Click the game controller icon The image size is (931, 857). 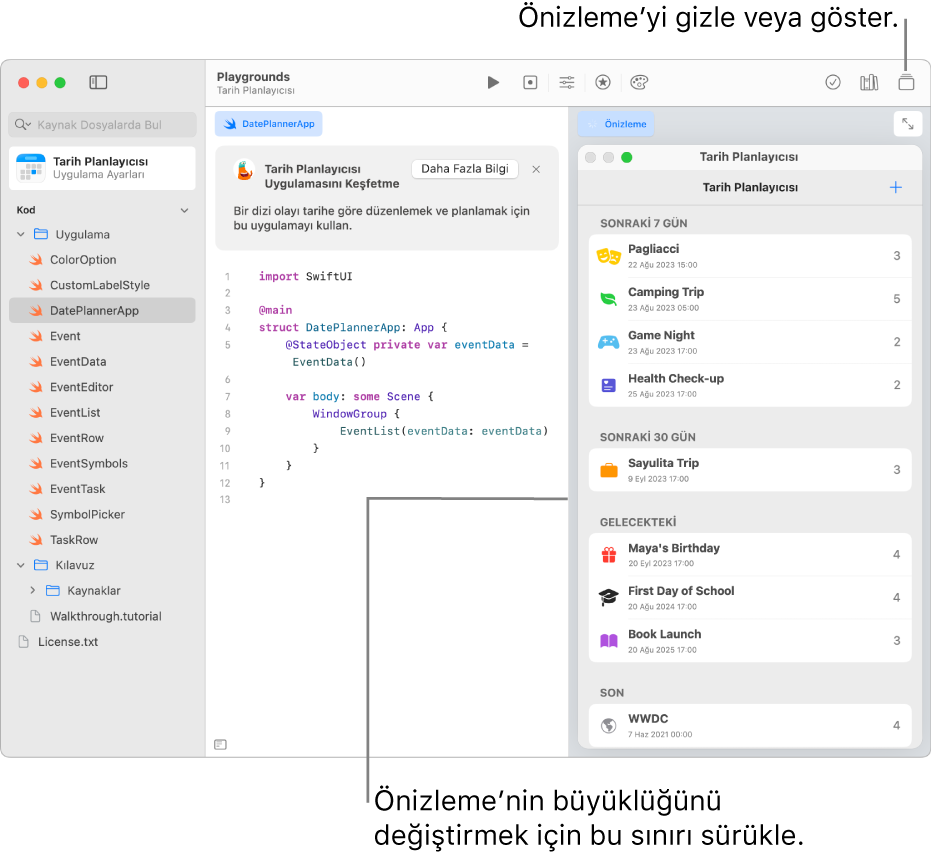[609, 342]
